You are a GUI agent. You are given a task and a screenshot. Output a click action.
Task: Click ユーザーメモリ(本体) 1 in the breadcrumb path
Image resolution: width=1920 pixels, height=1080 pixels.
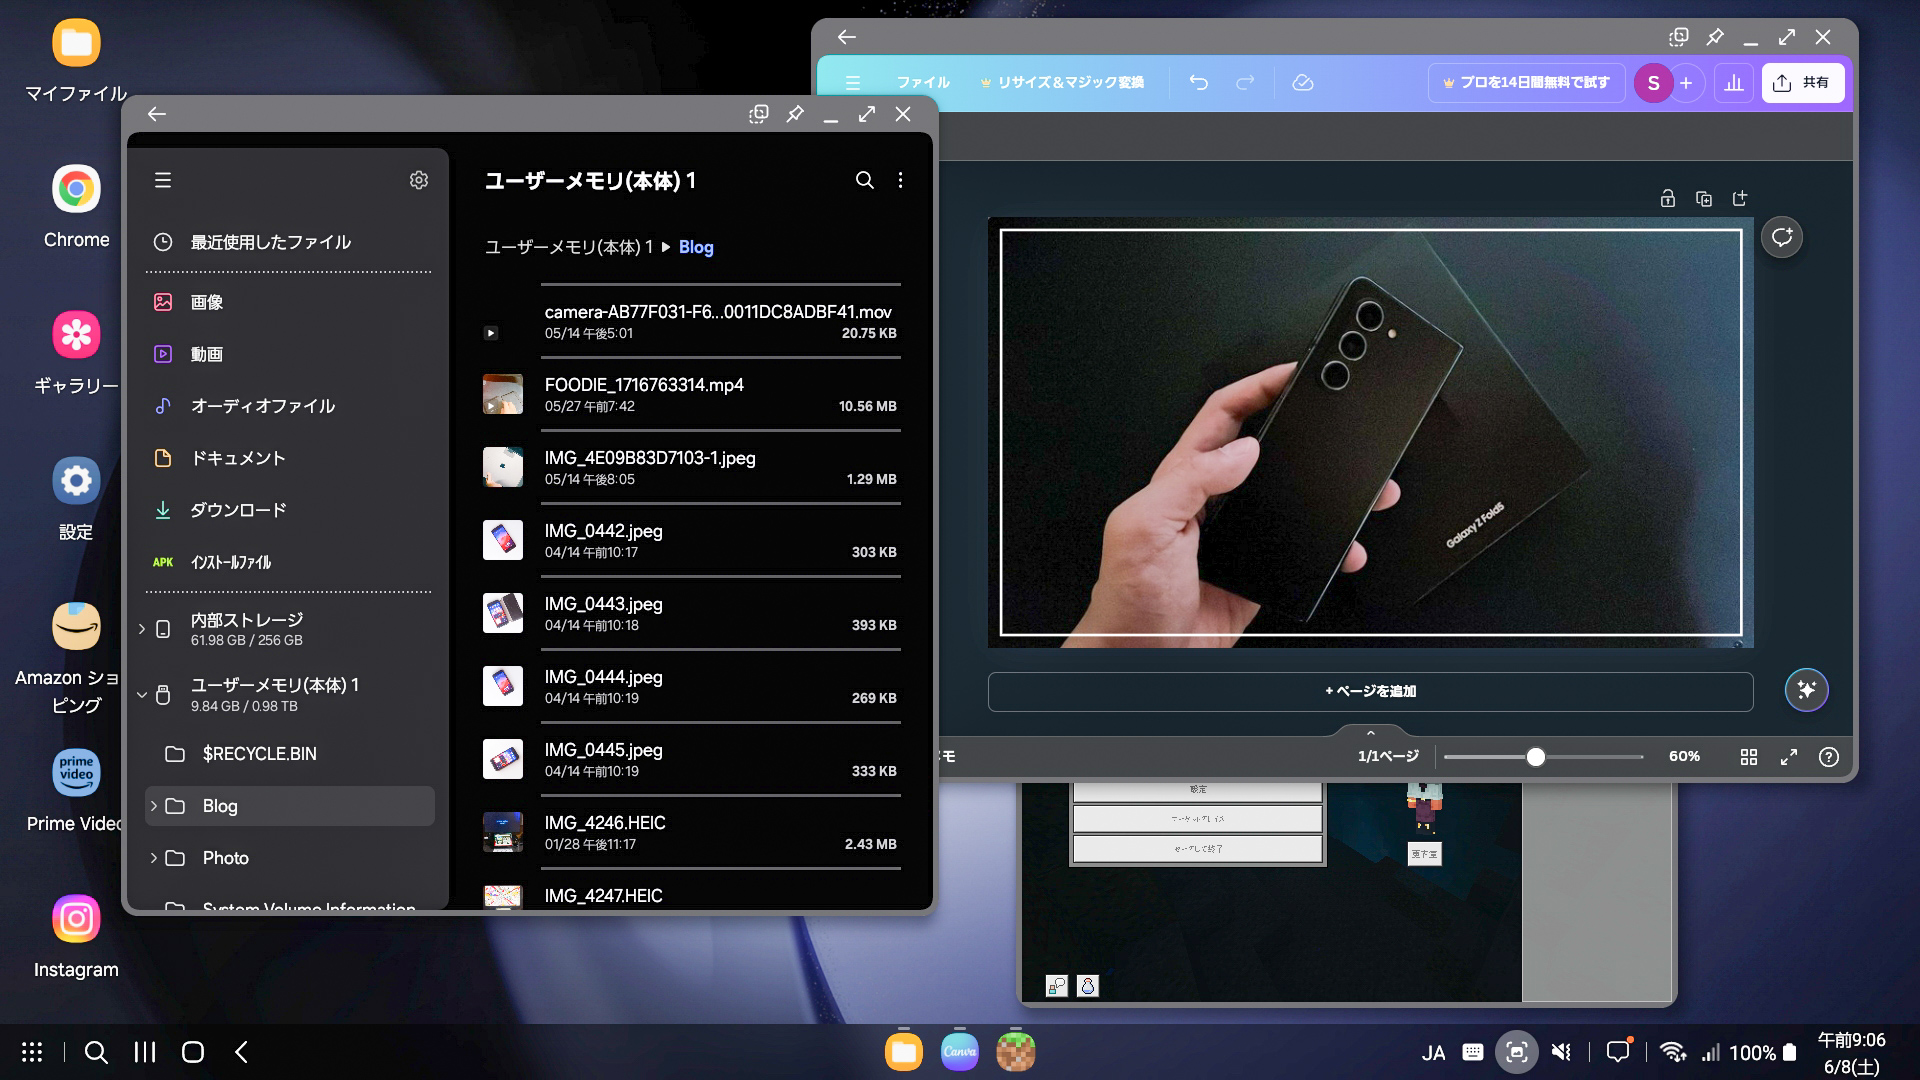(x=568, y=247)
